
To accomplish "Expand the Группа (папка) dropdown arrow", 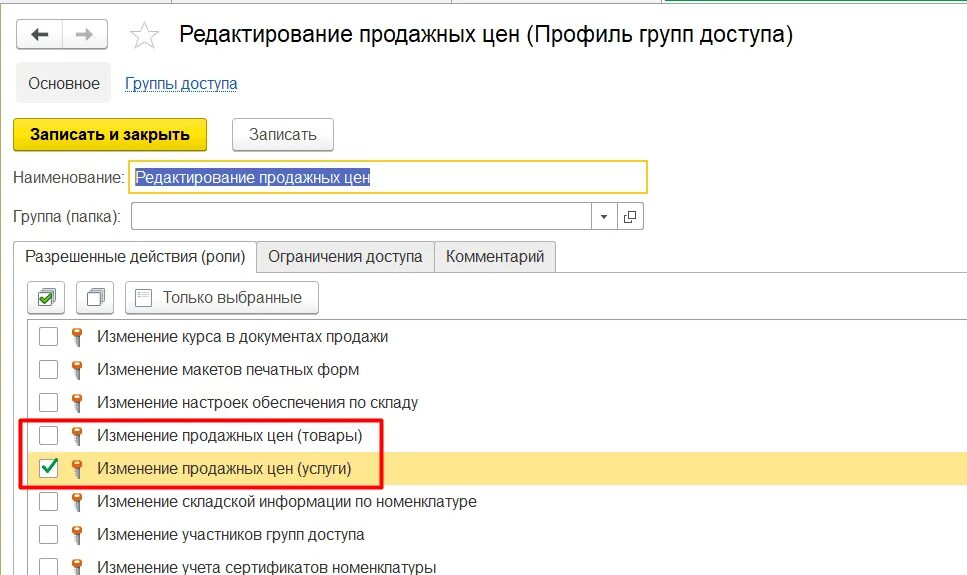I will click(604, 217).
